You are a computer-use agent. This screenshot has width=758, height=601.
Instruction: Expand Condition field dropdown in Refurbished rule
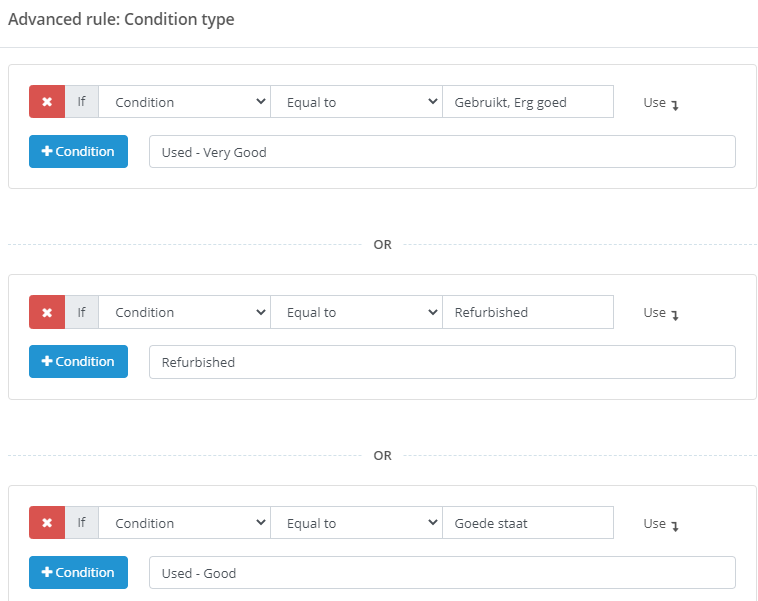pos(185,312)
